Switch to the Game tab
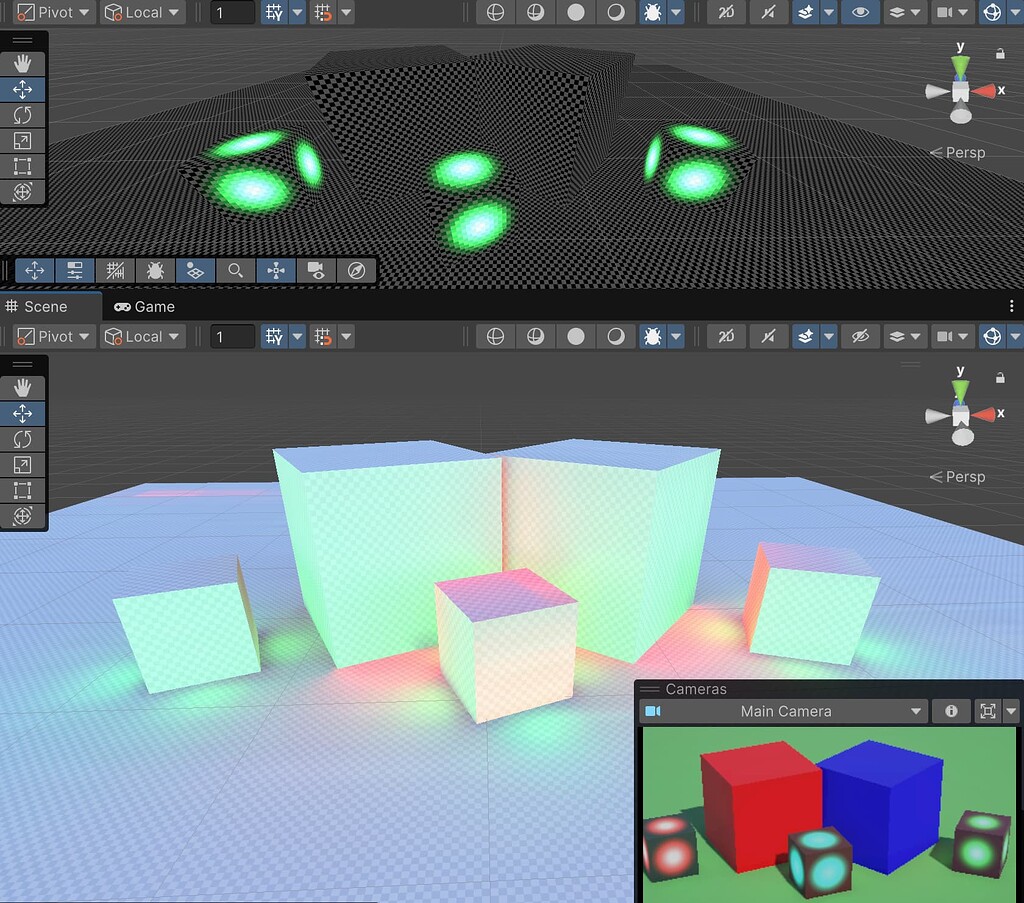 (x=144, y=306)
